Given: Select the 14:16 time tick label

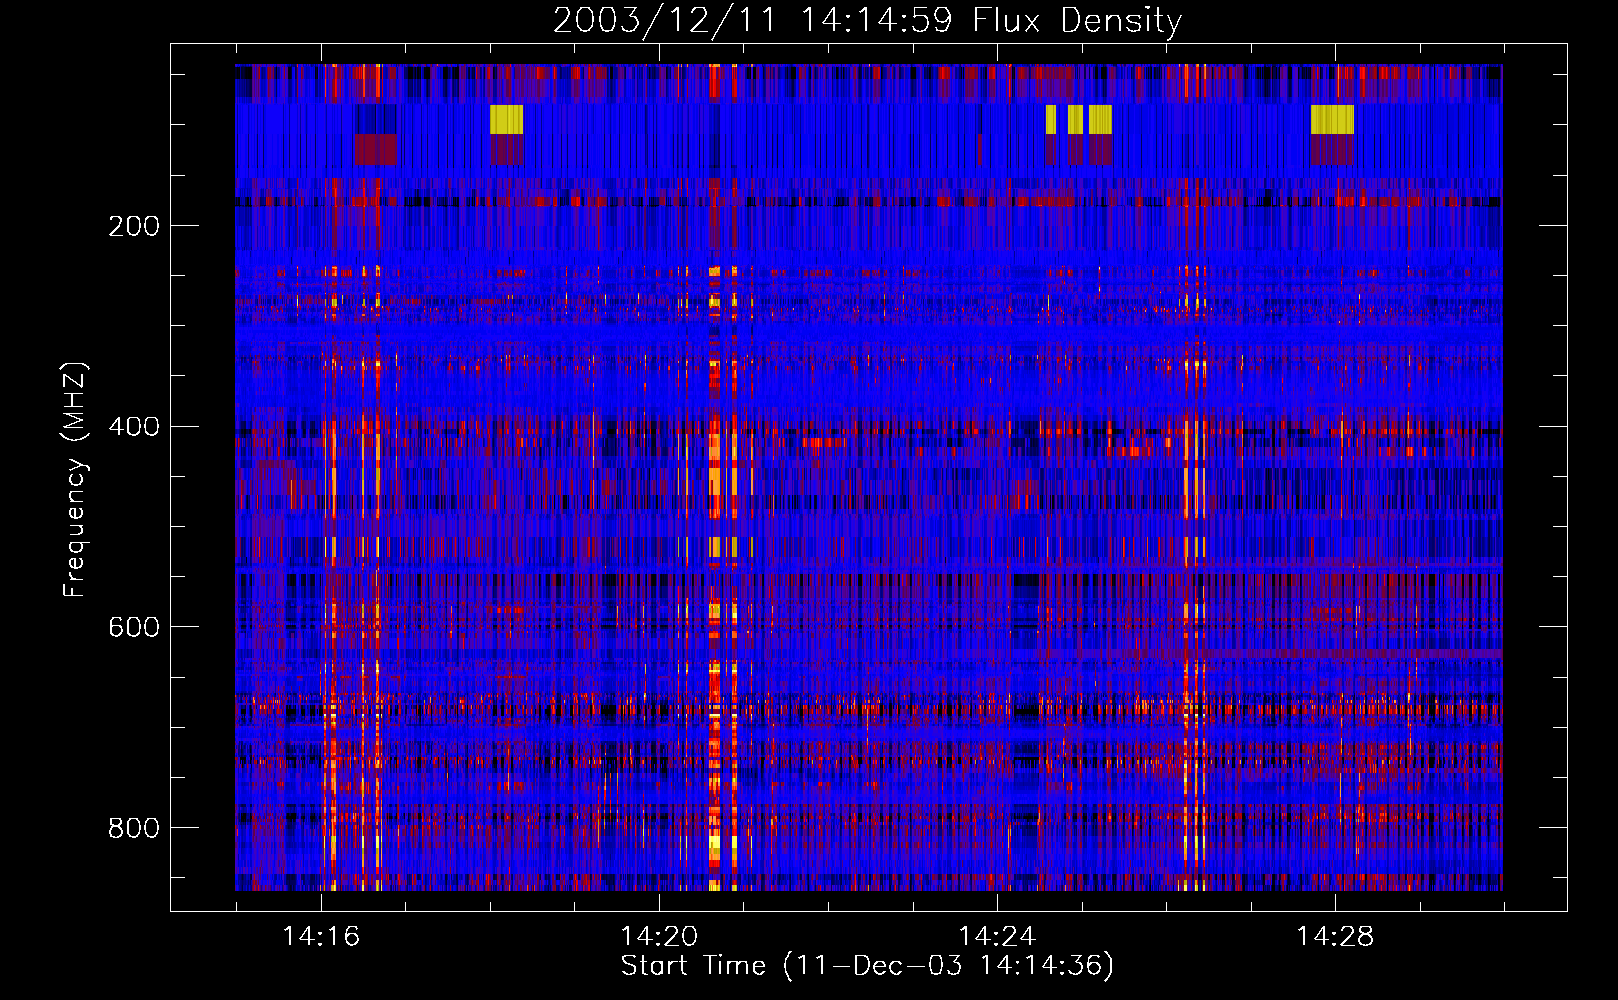Looking at the screenshot, I should click(321, 936).
